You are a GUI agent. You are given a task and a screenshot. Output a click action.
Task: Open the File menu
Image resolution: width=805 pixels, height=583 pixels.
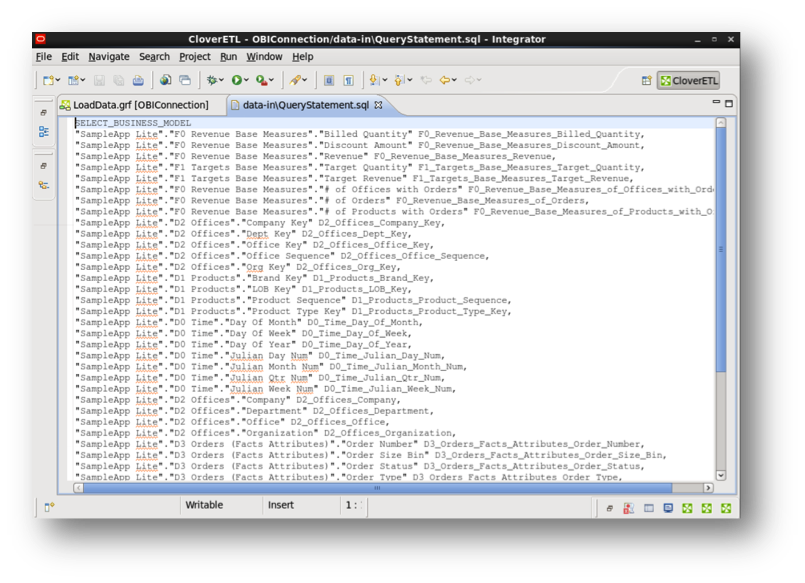tap(44, 56)
